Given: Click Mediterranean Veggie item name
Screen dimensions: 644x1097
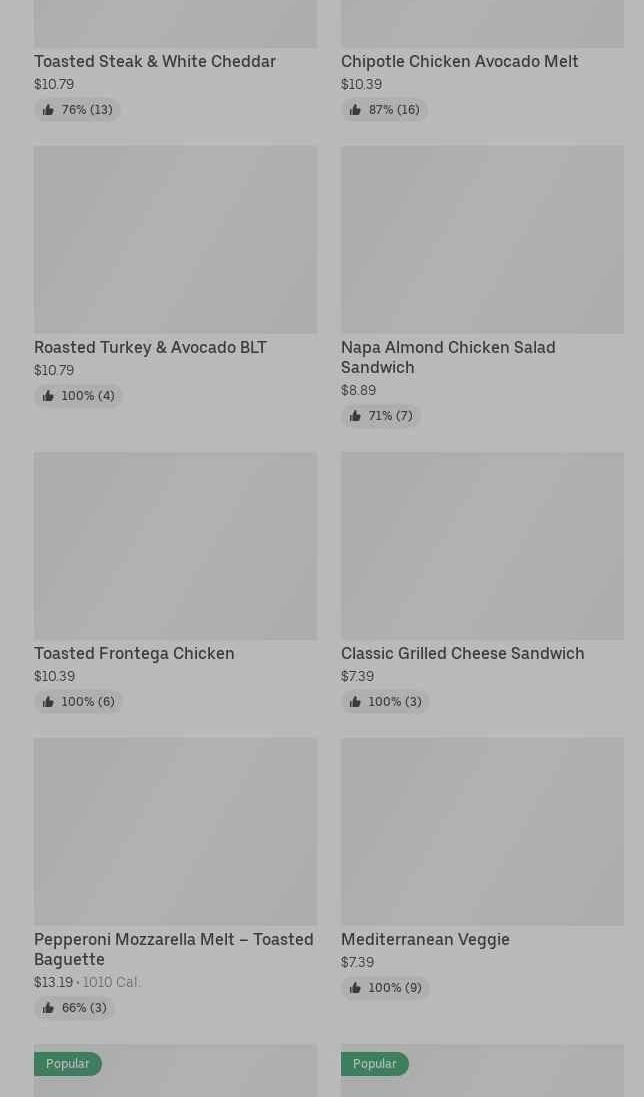Looking at the screenshot, I should click(x=425, y=940).
